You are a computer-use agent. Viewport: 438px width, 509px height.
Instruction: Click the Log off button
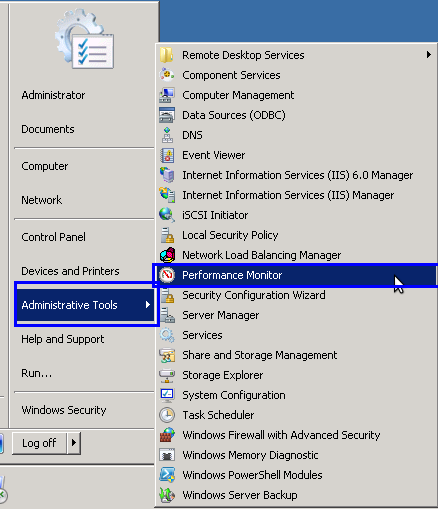click(39, 443)
